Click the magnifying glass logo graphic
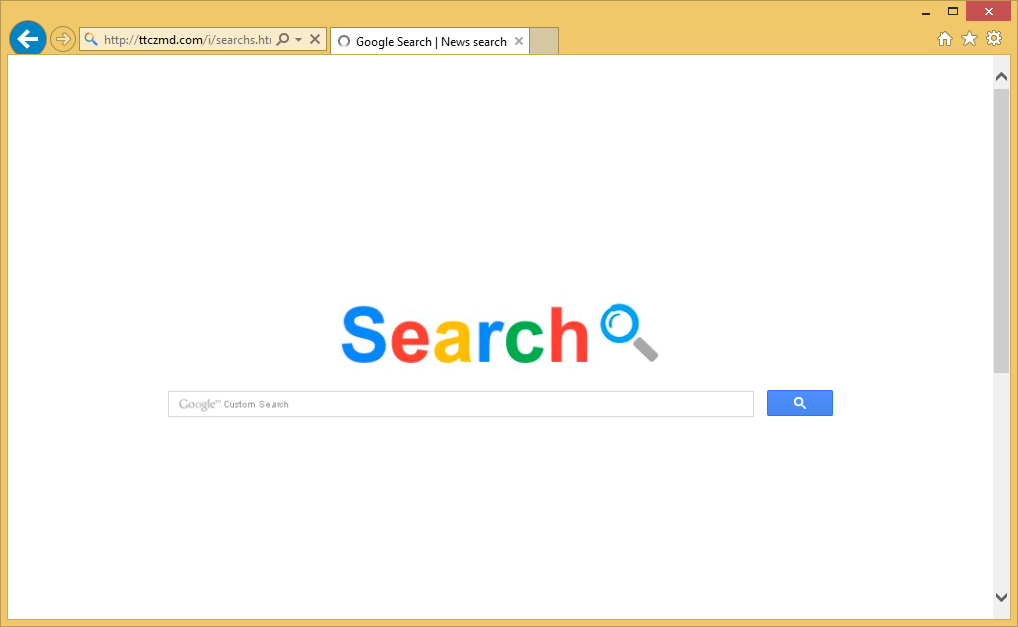The image size is (1018, 627). (629, 332)
